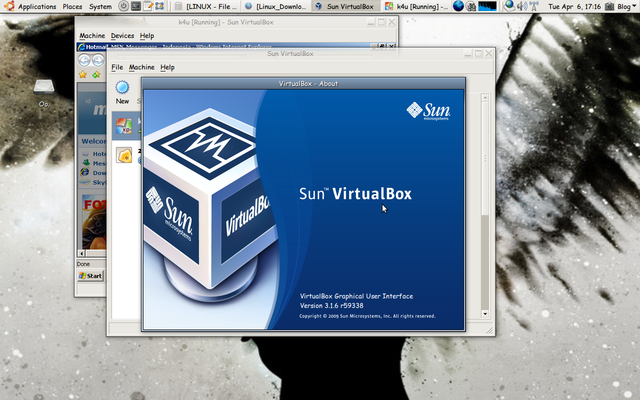
Task: Click the Favorites star in guest IE
Action: (x=83, y=74)
